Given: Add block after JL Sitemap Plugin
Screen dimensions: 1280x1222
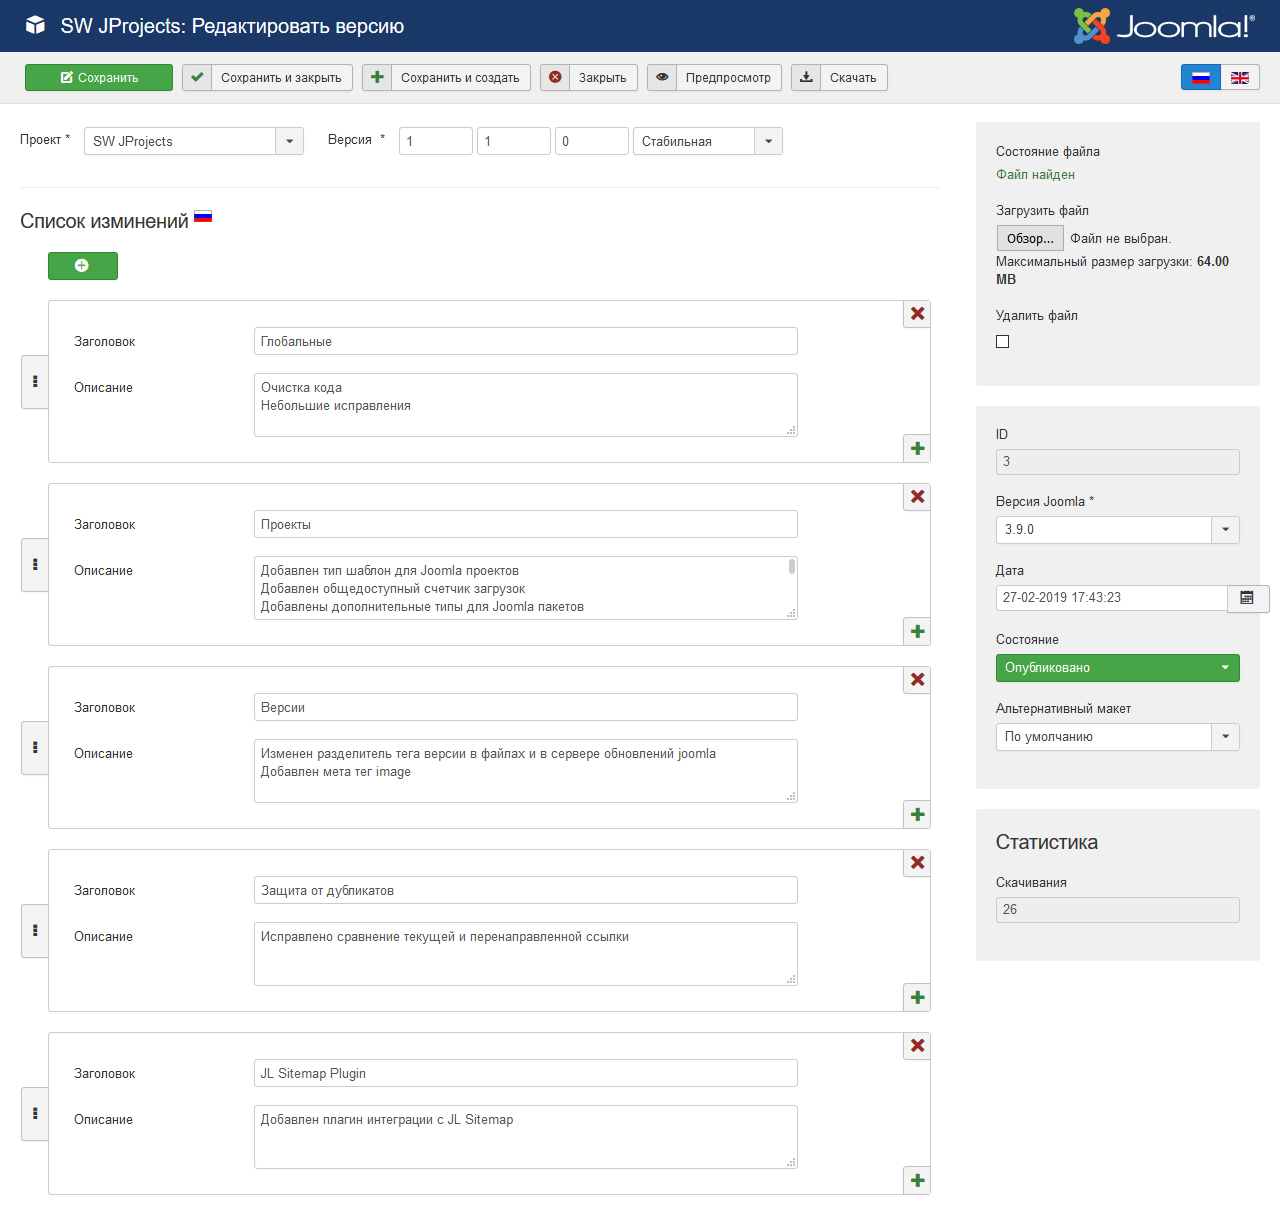Looking at the screenshot, I should coord(917,1180).
